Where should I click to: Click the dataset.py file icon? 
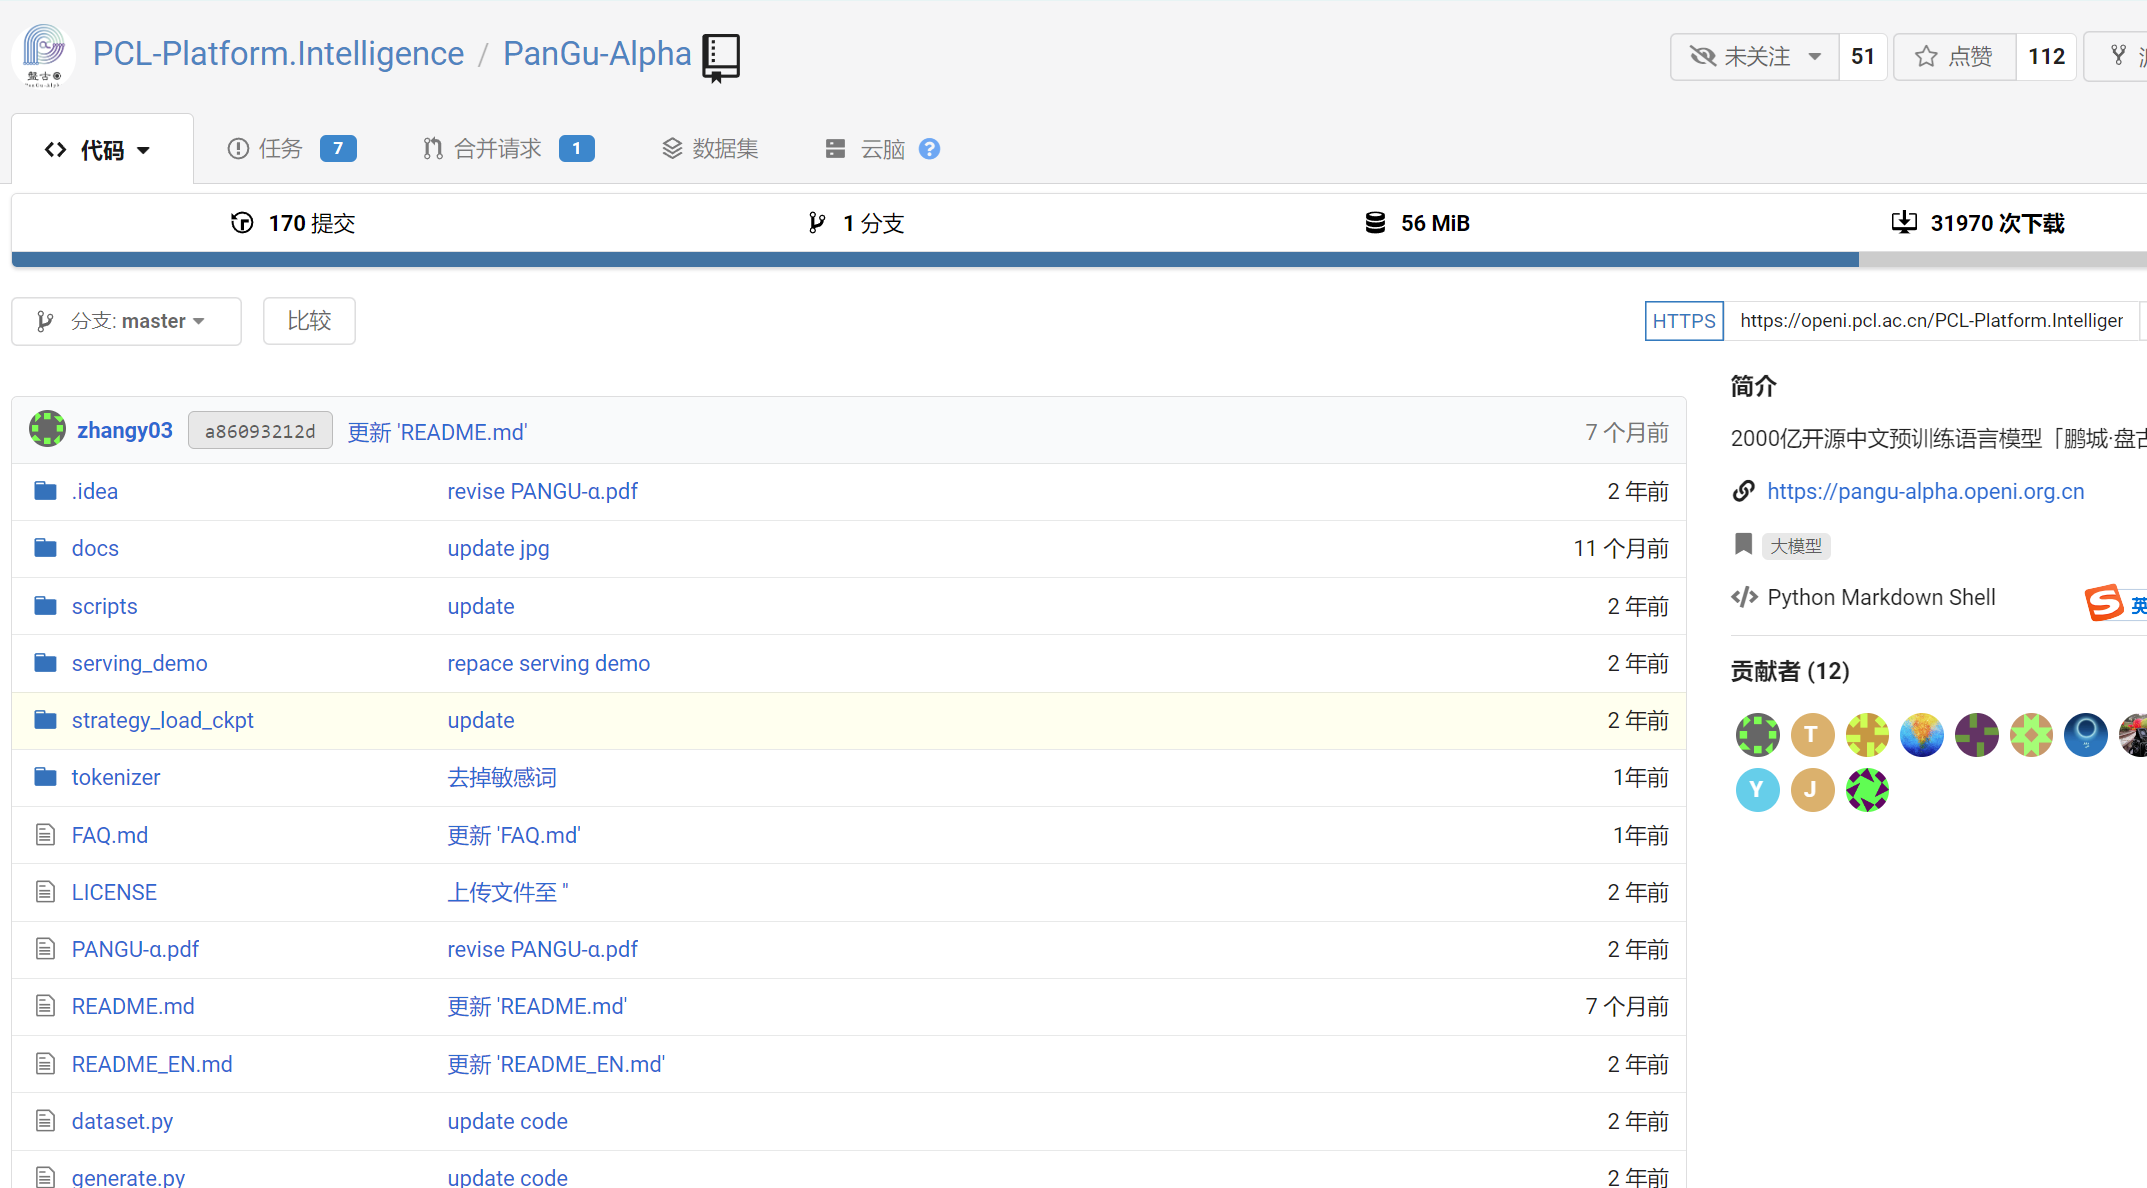[45, 1121]
